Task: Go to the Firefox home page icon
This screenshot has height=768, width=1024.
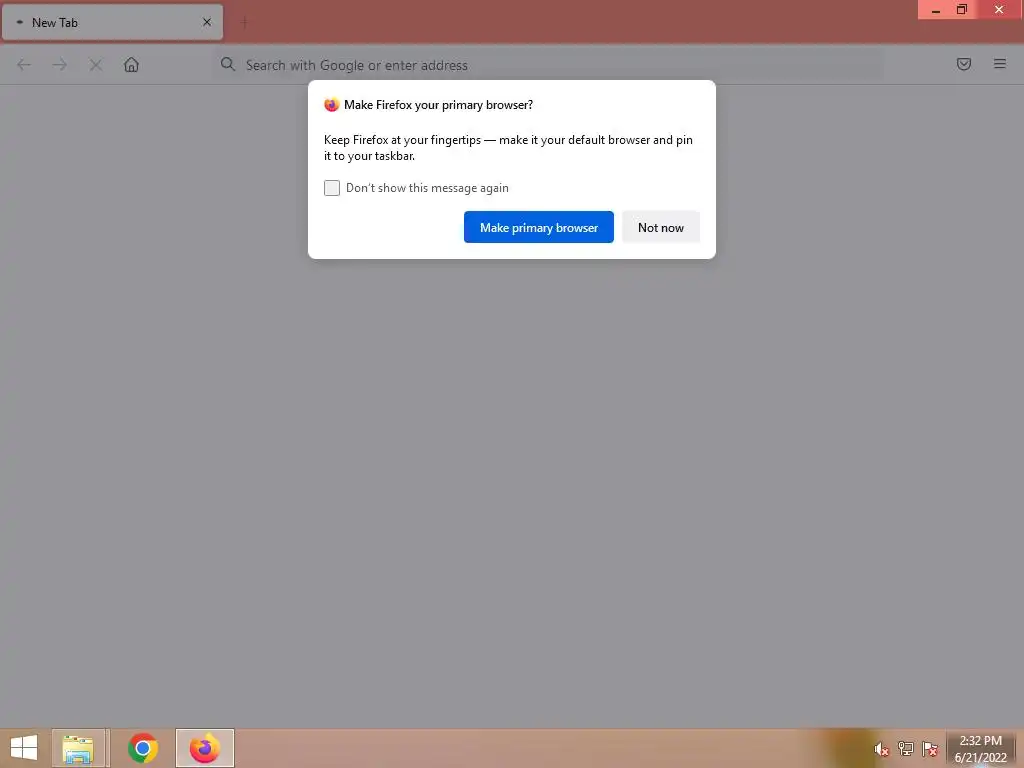Action: click(x=131, y=65)
